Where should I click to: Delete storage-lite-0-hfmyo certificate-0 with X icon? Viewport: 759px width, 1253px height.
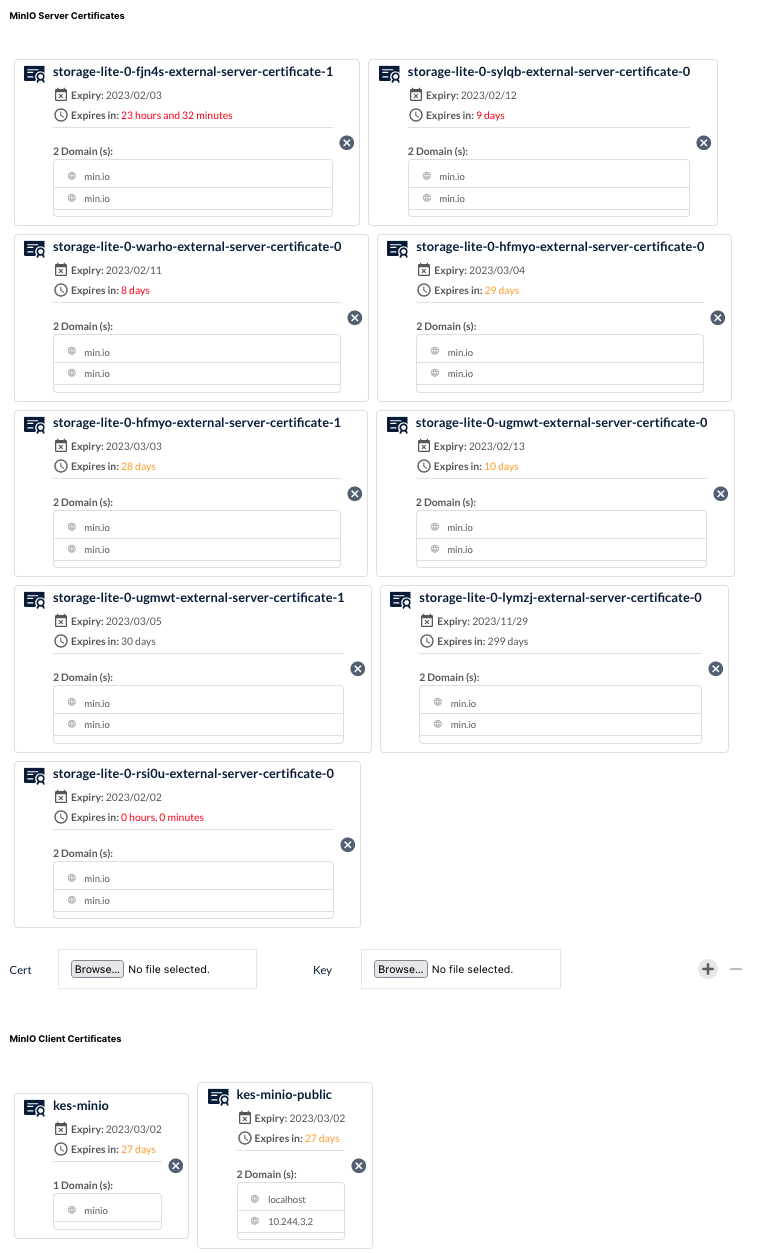coord(717,318)
